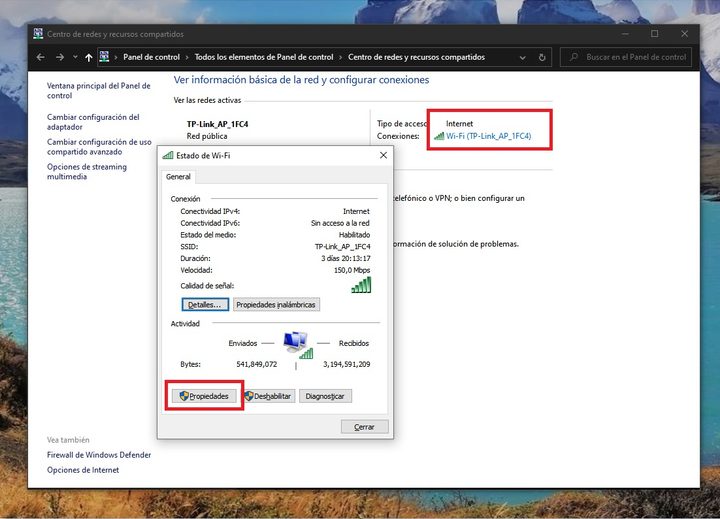Click the Wi-Fi (TP-Link_AP_1FC4) connection link
Screen dimensions: 720x519
[488, 135]
